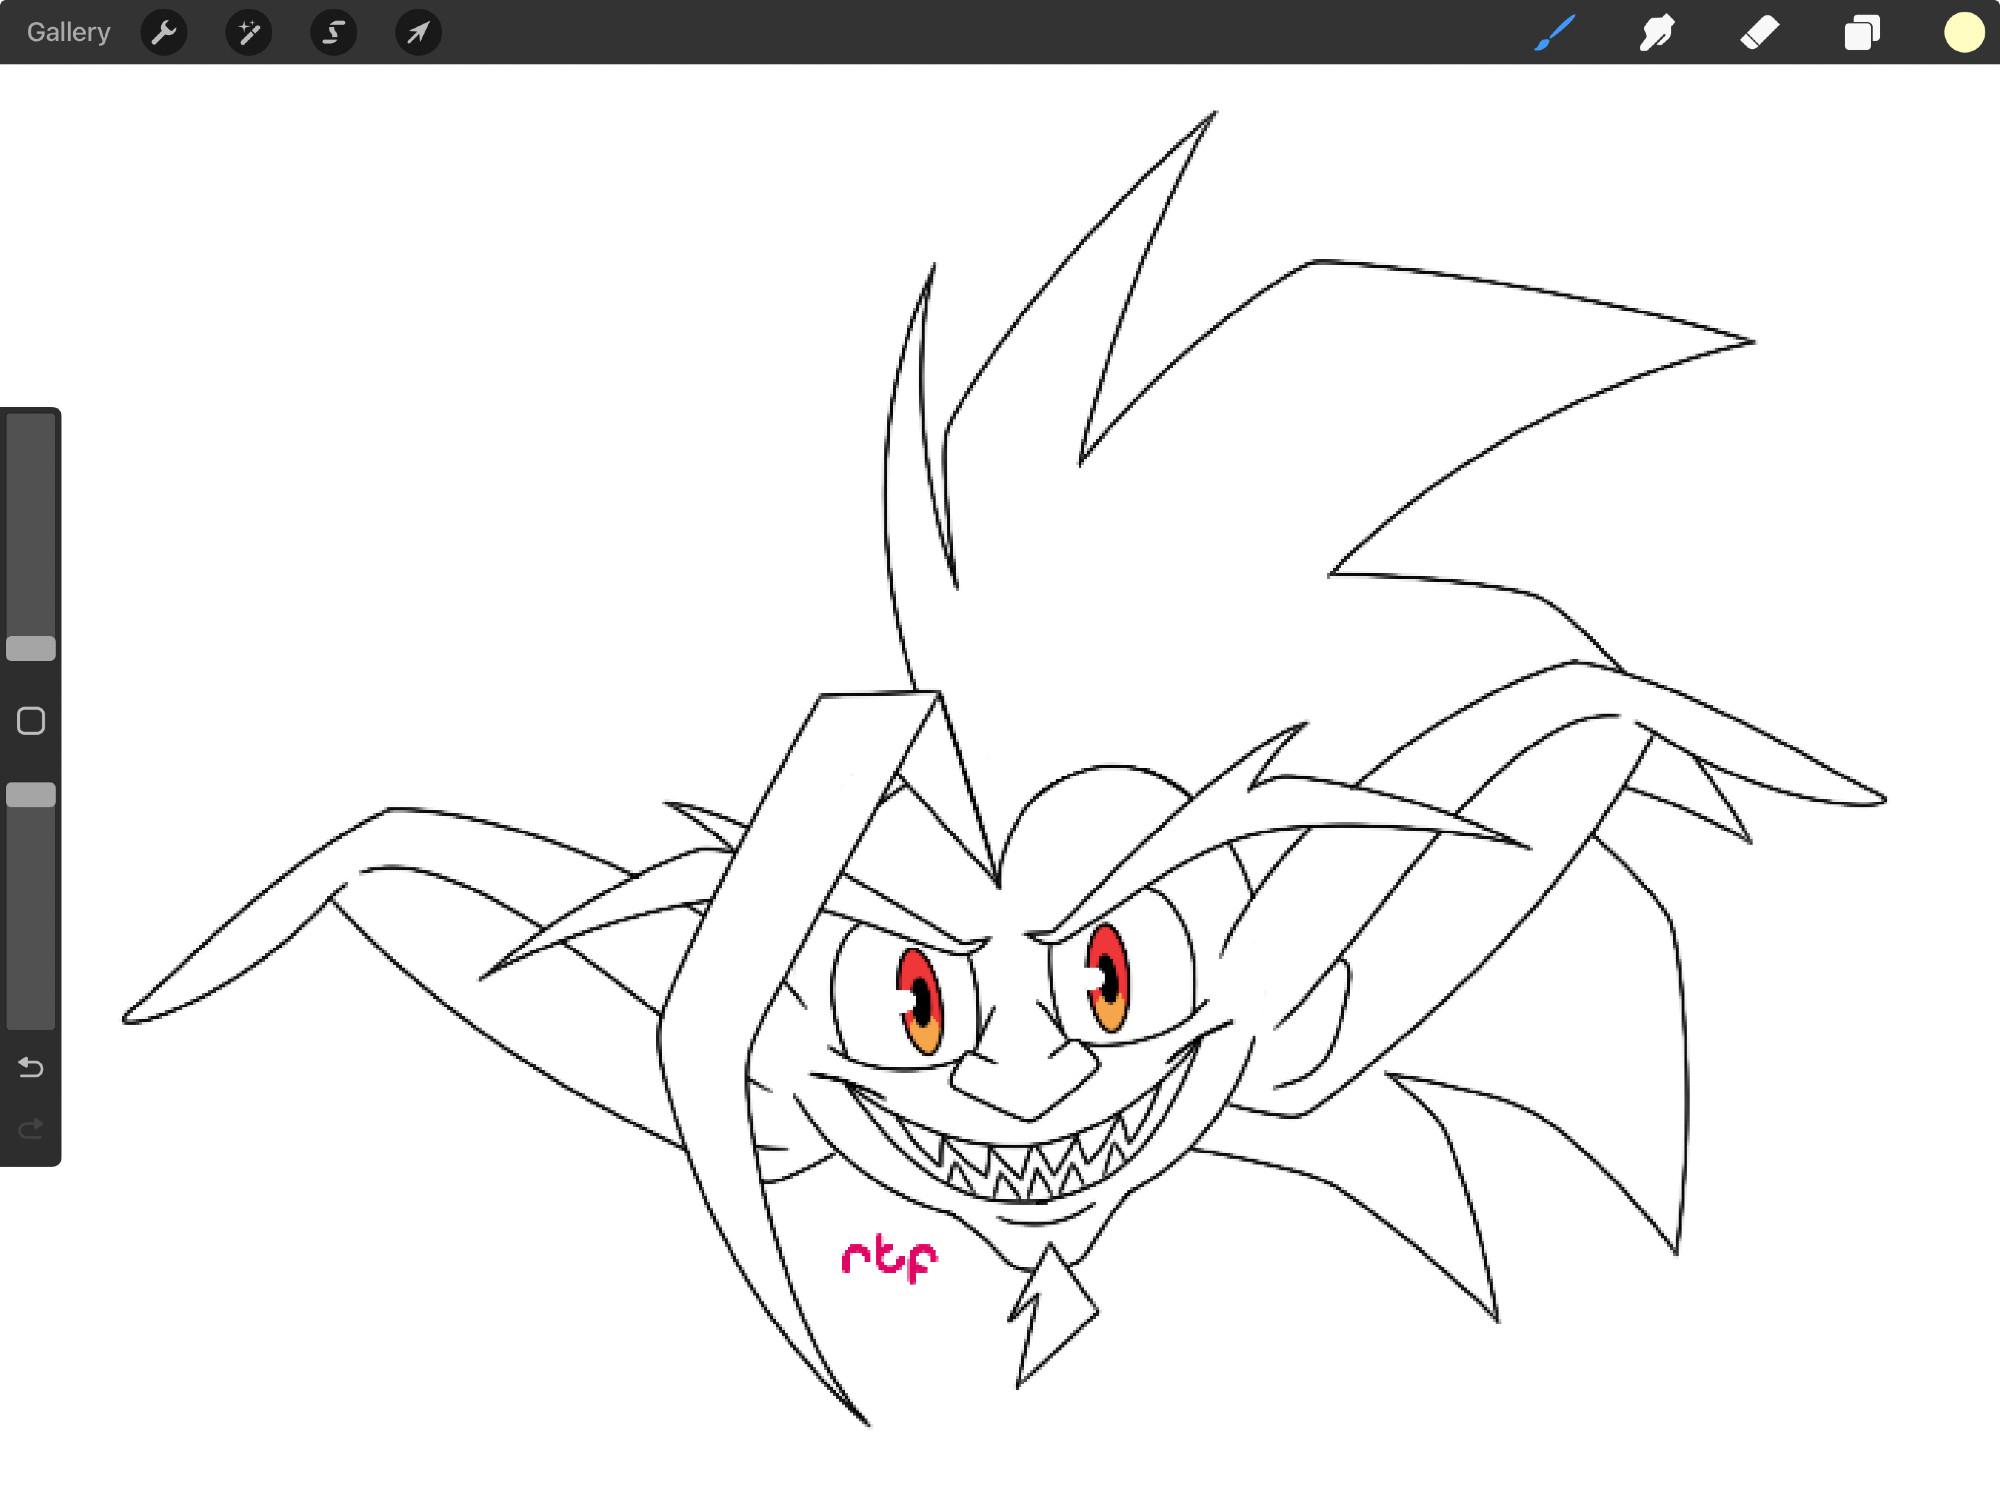The width and height of the screenshot is (2000, 1499).
Task: Undo the last stroke
Action: 31,1067
